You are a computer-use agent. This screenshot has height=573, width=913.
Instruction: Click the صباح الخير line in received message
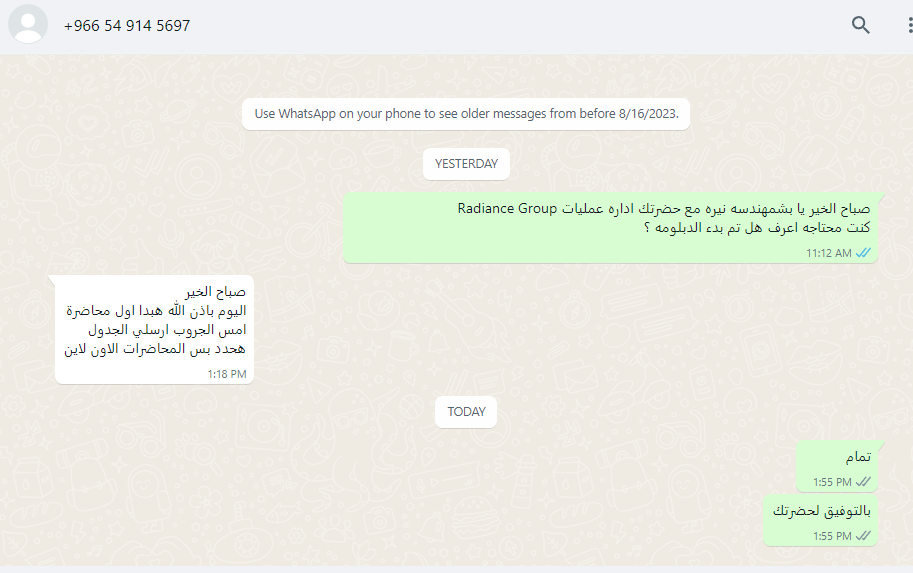215,291
